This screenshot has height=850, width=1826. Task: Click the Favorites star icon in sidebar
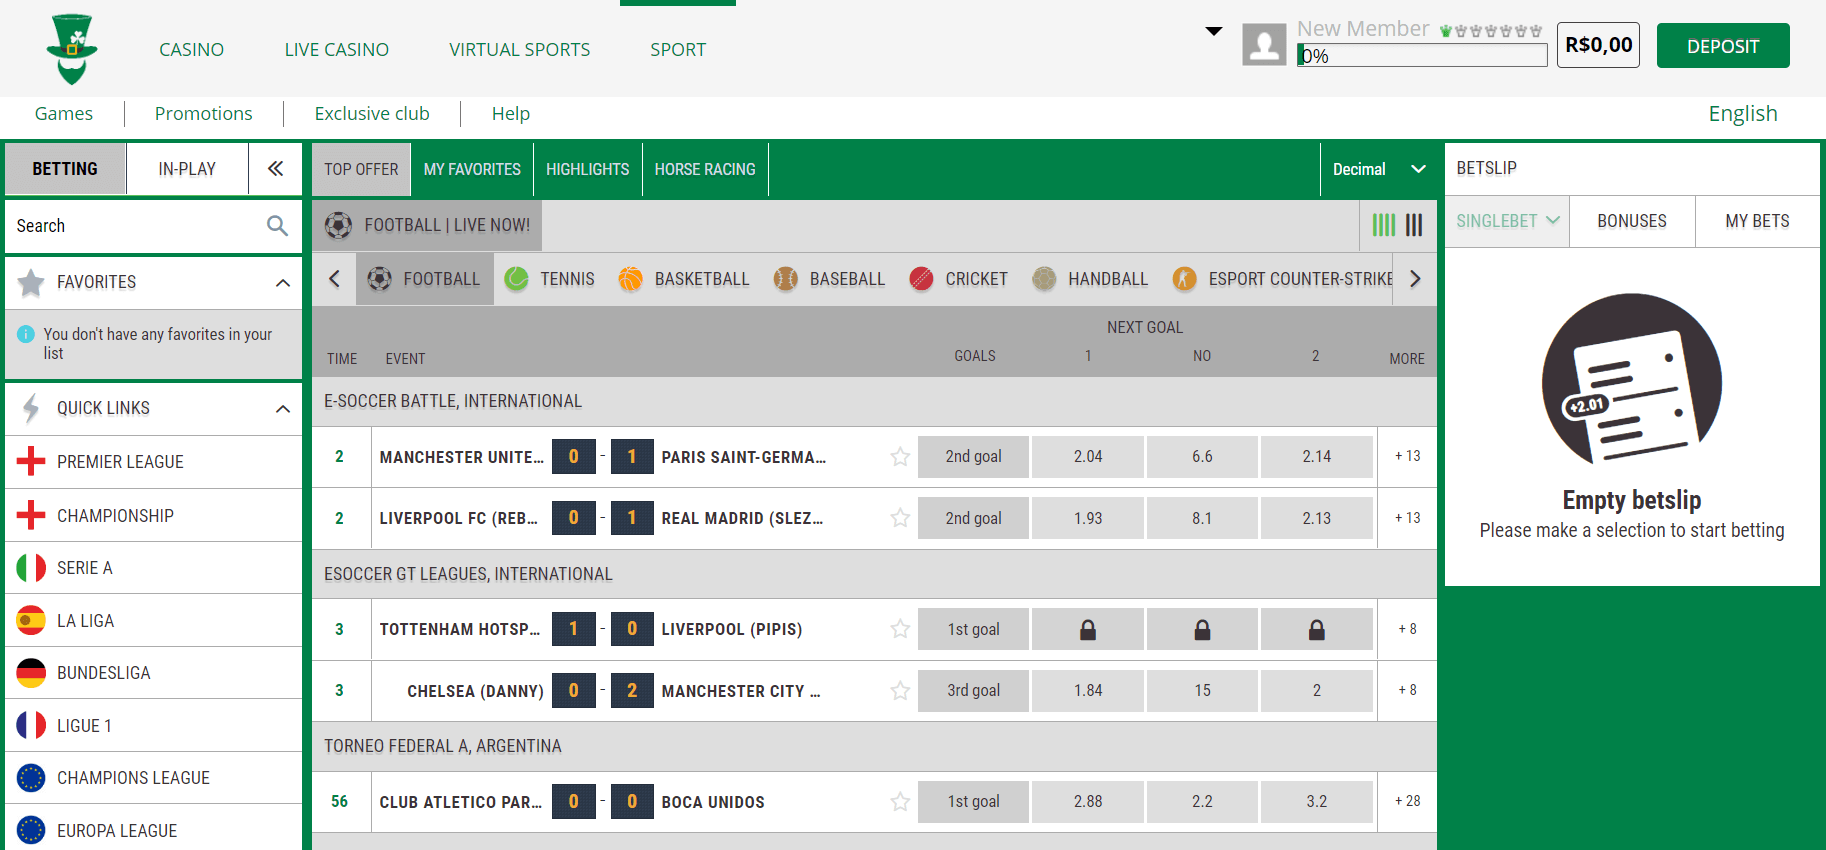point(31,283)
